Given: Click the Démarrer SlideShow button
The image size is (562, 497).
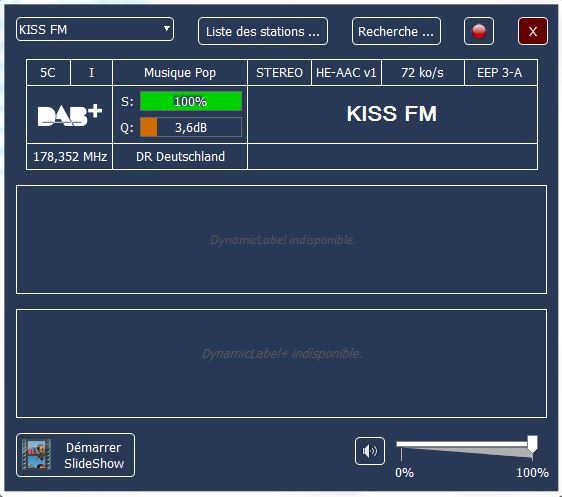Looking at the screenshot, I should (76, 455).
